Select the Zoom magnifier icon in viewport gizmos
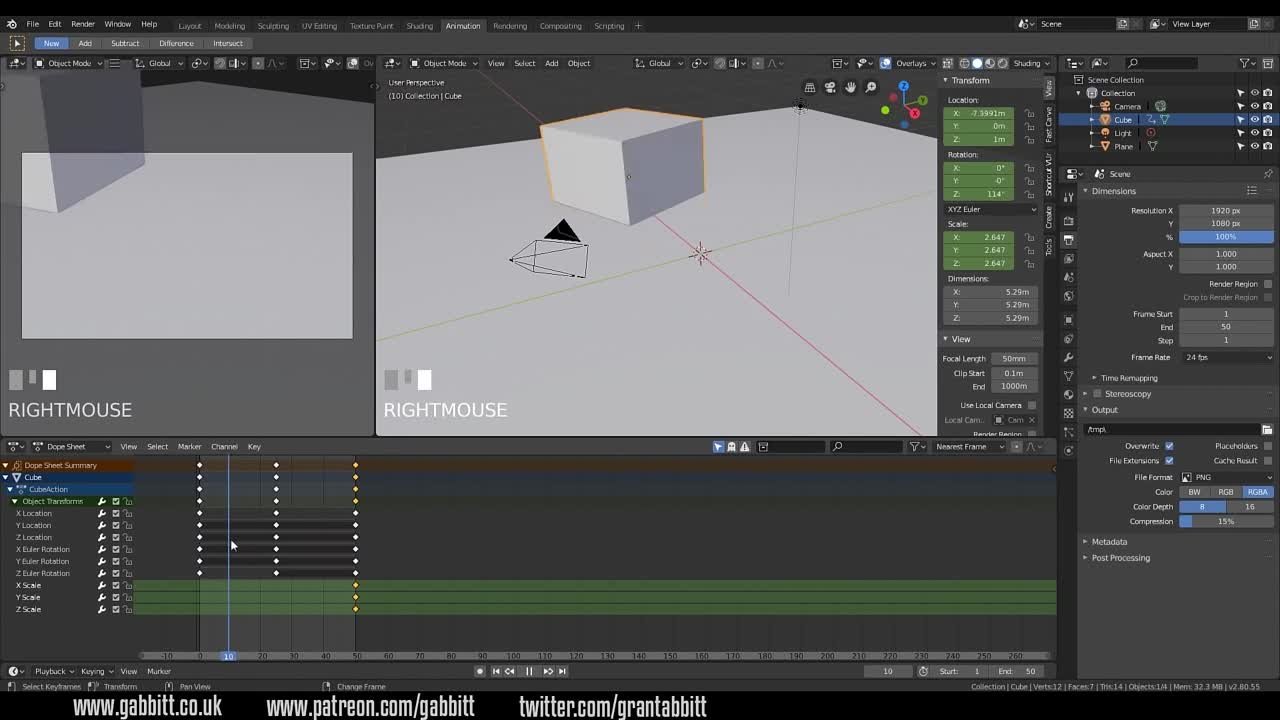Screen dimensions: 1280x720 coord(870,87)
